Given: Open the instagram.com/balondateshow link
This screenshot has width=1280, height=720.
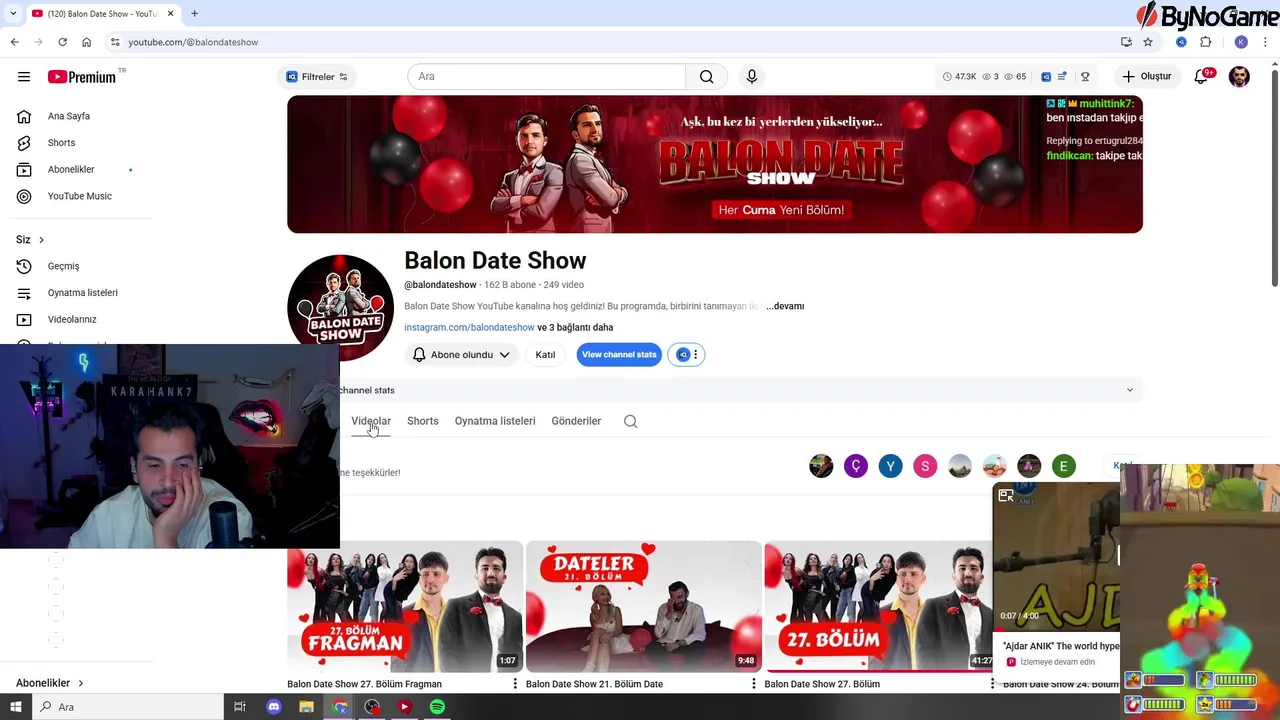Looking at the screenshot, I should [469, 327].
